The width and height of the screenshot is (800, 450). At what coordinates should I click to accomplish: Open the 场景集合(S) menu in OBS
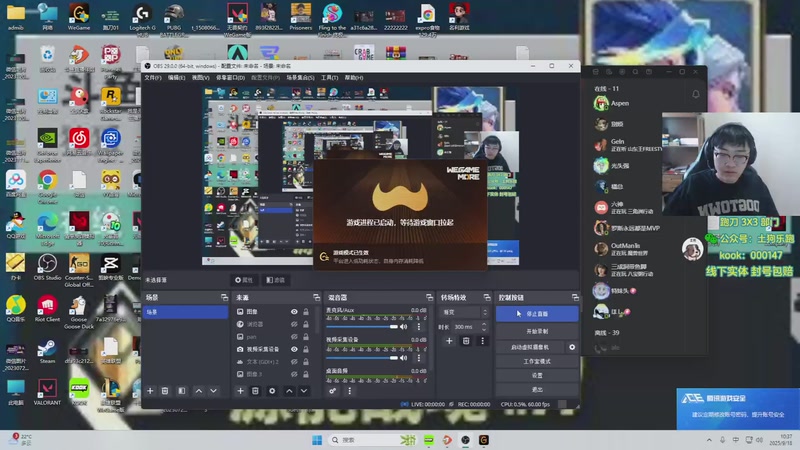301,78
